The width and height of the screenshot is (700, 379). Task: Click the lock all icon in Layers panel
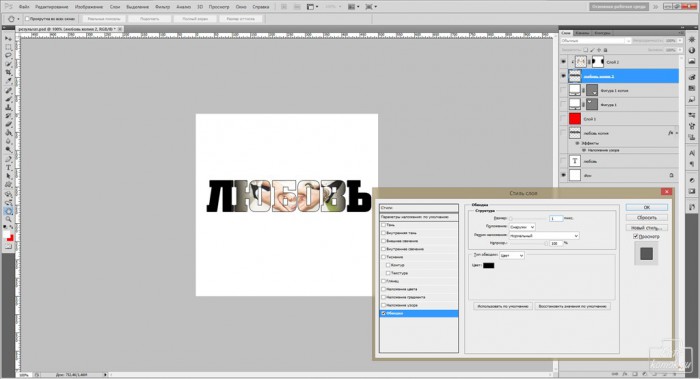pos(605,50)
